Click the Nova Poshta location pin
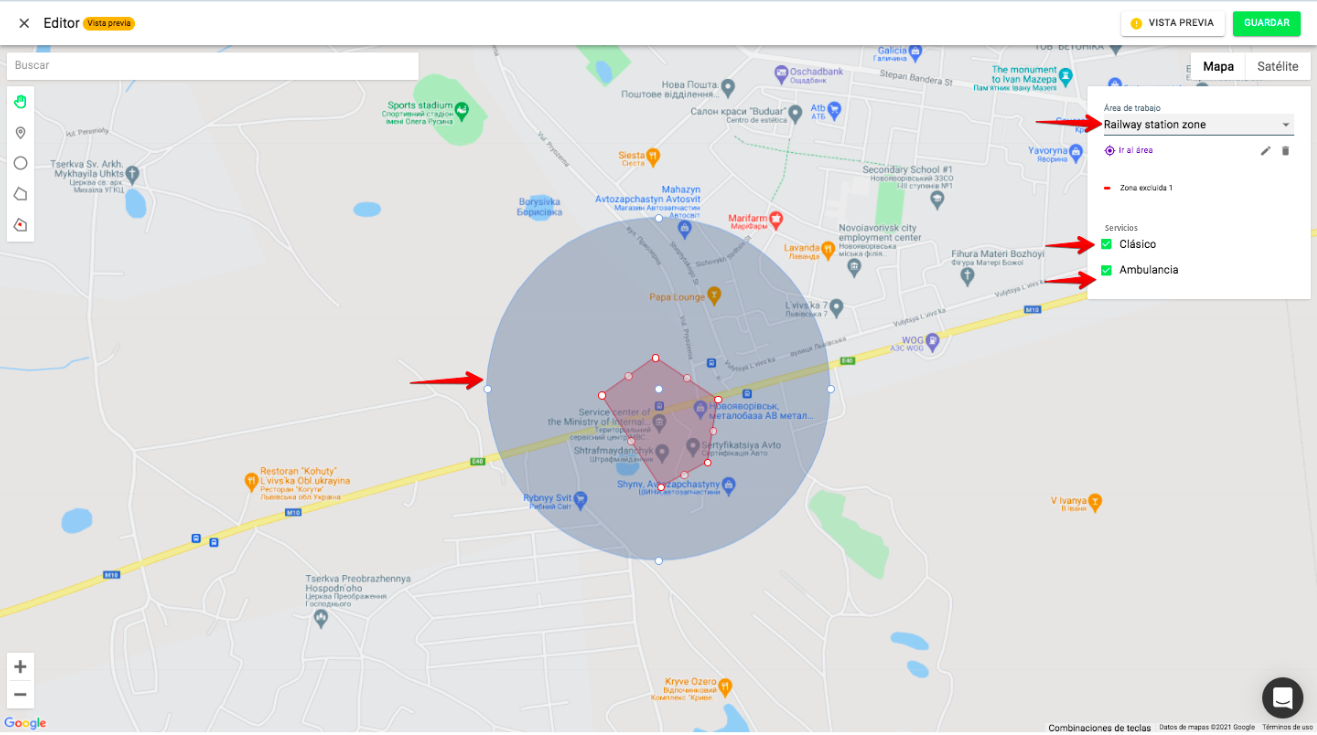The width and height of the screenshot is (1317, 735). click(728, 87)
